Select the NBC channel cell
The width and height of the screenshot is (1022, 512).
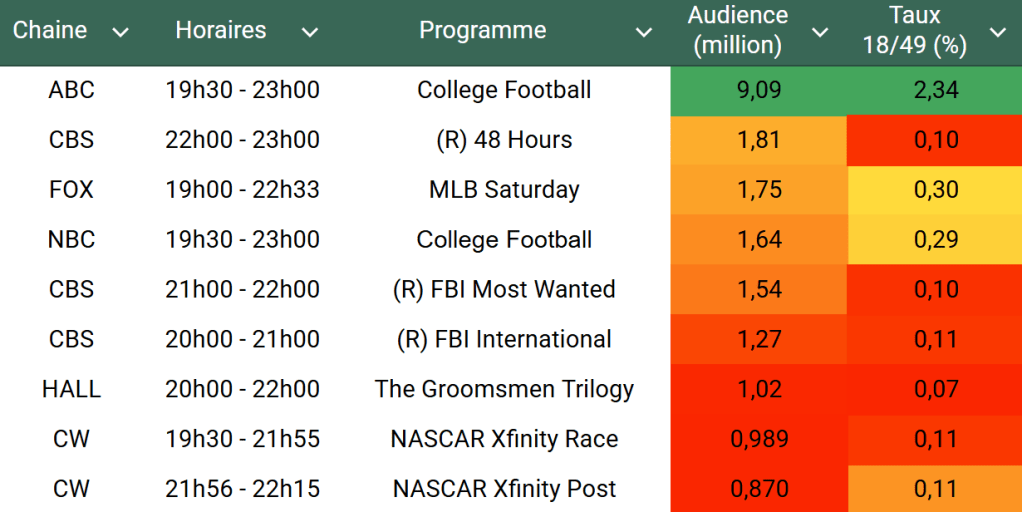[x=71, y=240]
